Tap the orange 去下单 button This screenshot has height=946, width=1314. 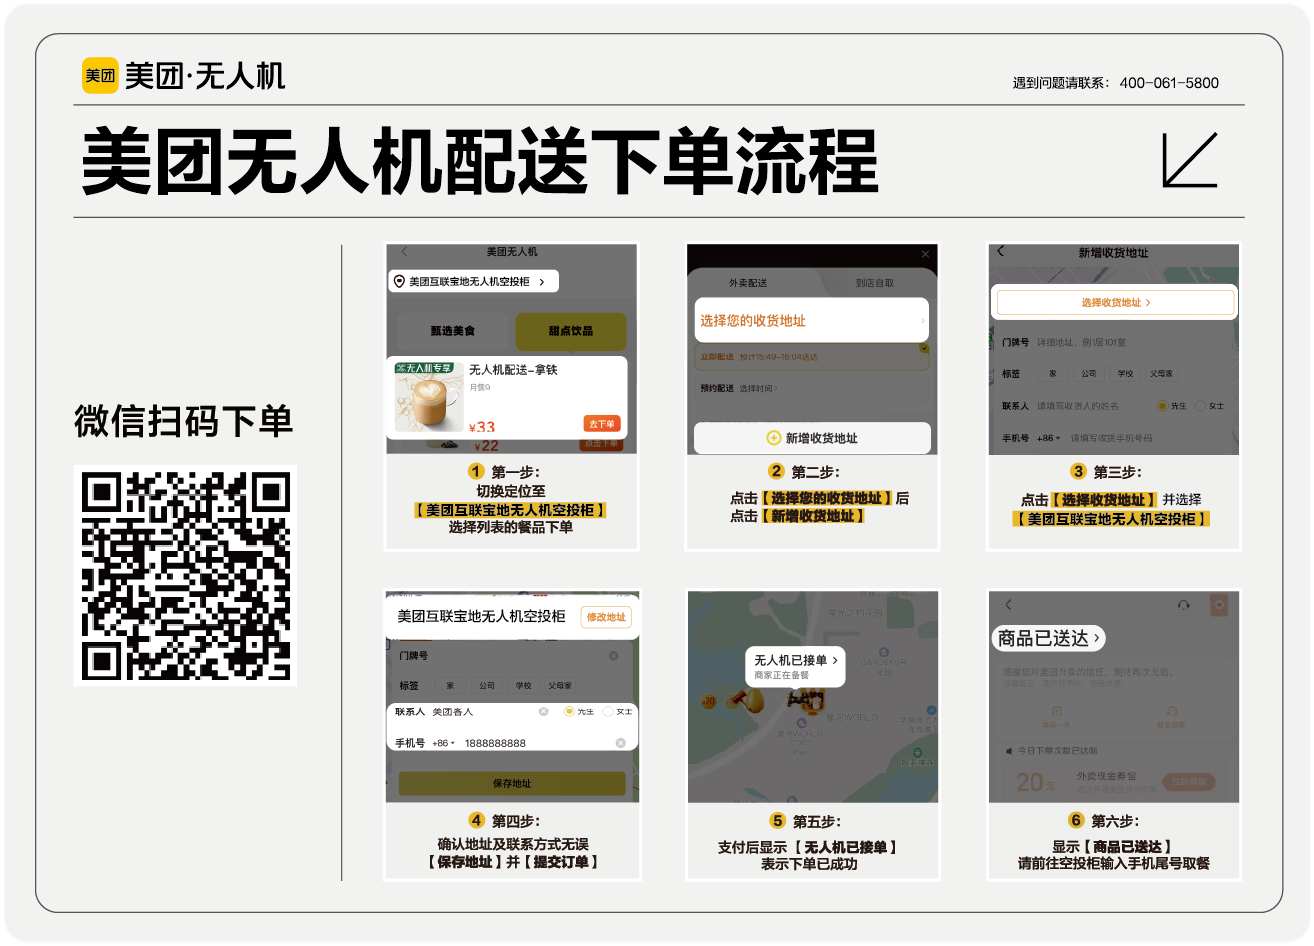(x=602, y=424)
